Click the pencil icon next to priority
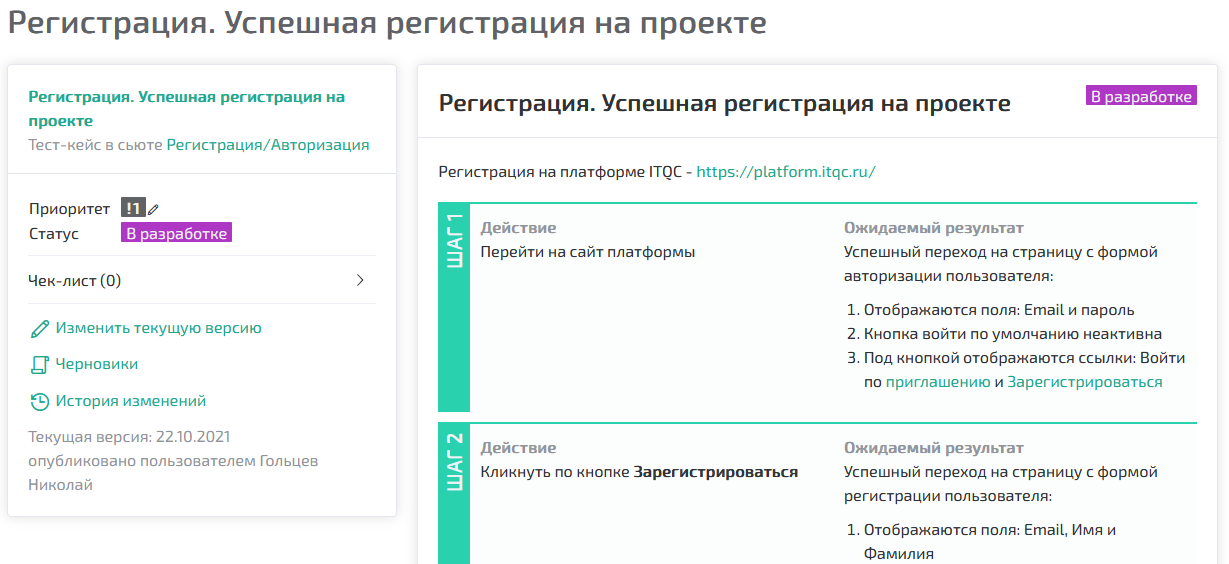 click(x=153, y=209)
